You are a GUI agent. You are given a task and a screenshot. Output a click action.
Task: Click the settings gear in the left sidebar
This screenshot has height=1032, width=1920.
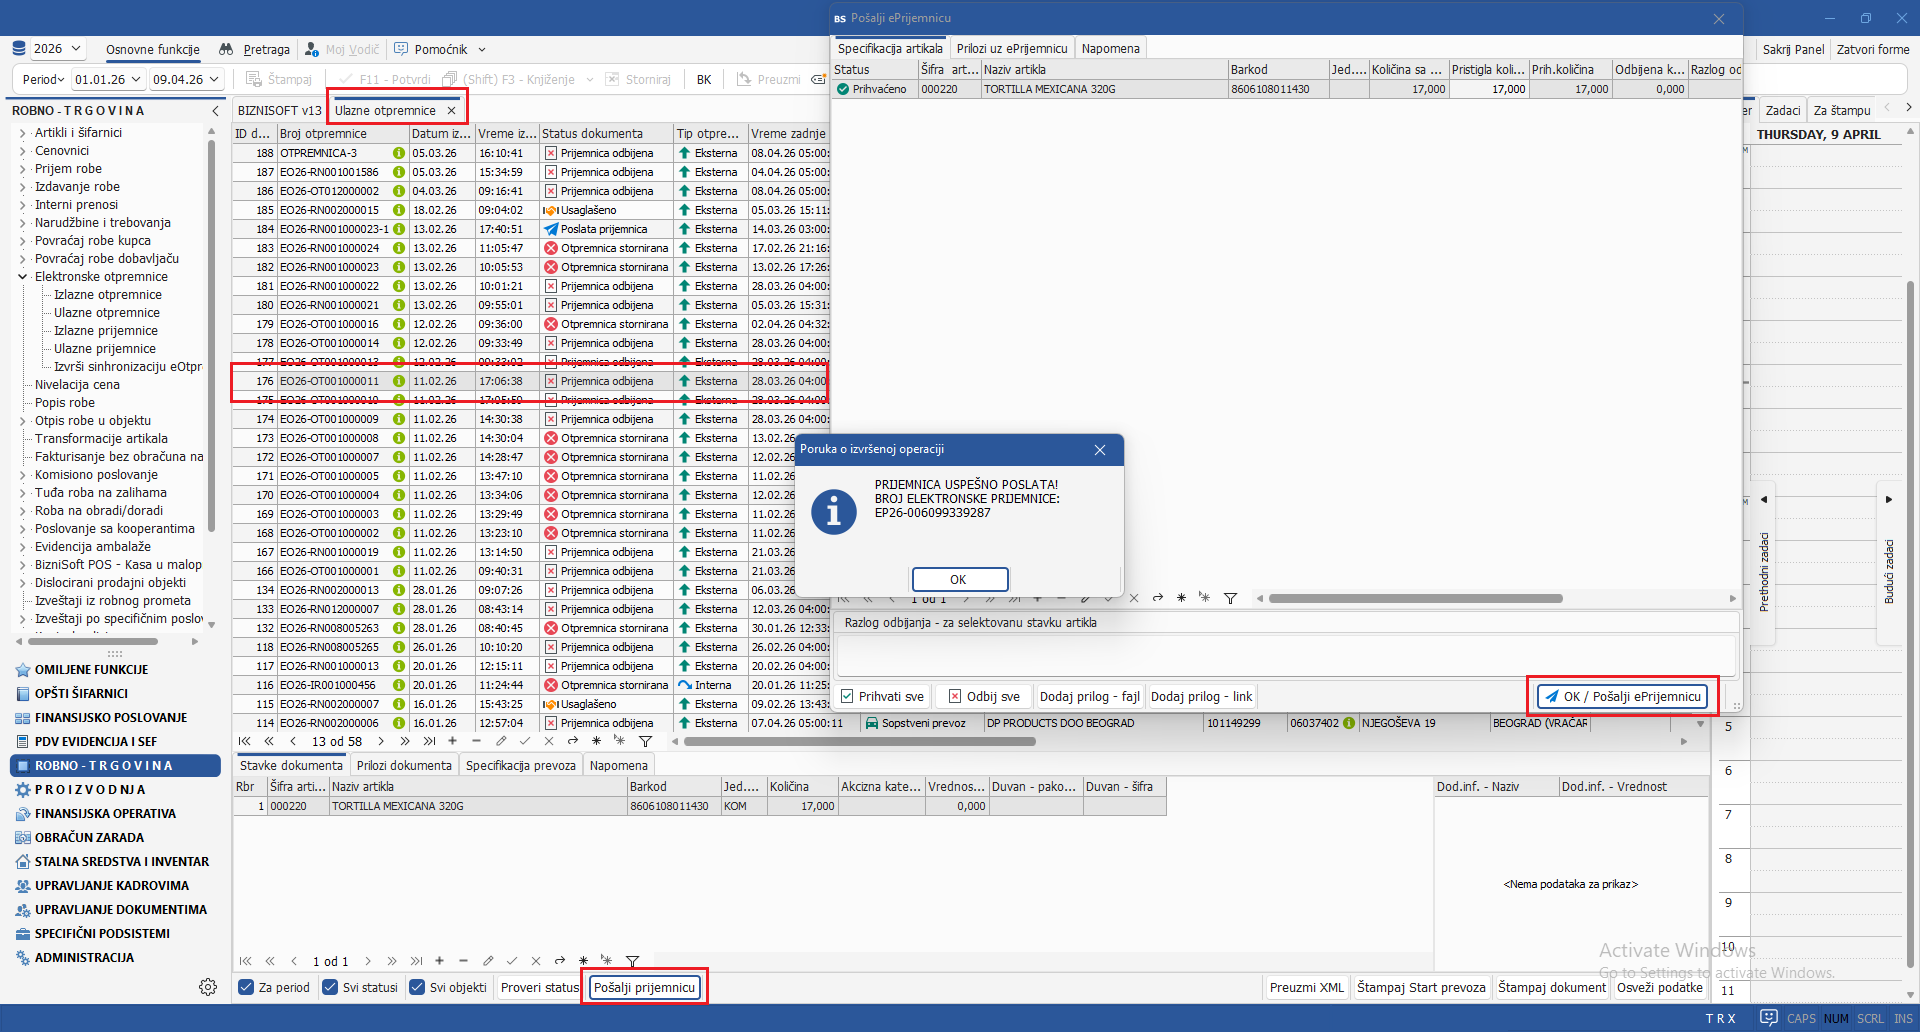point(208,987)
